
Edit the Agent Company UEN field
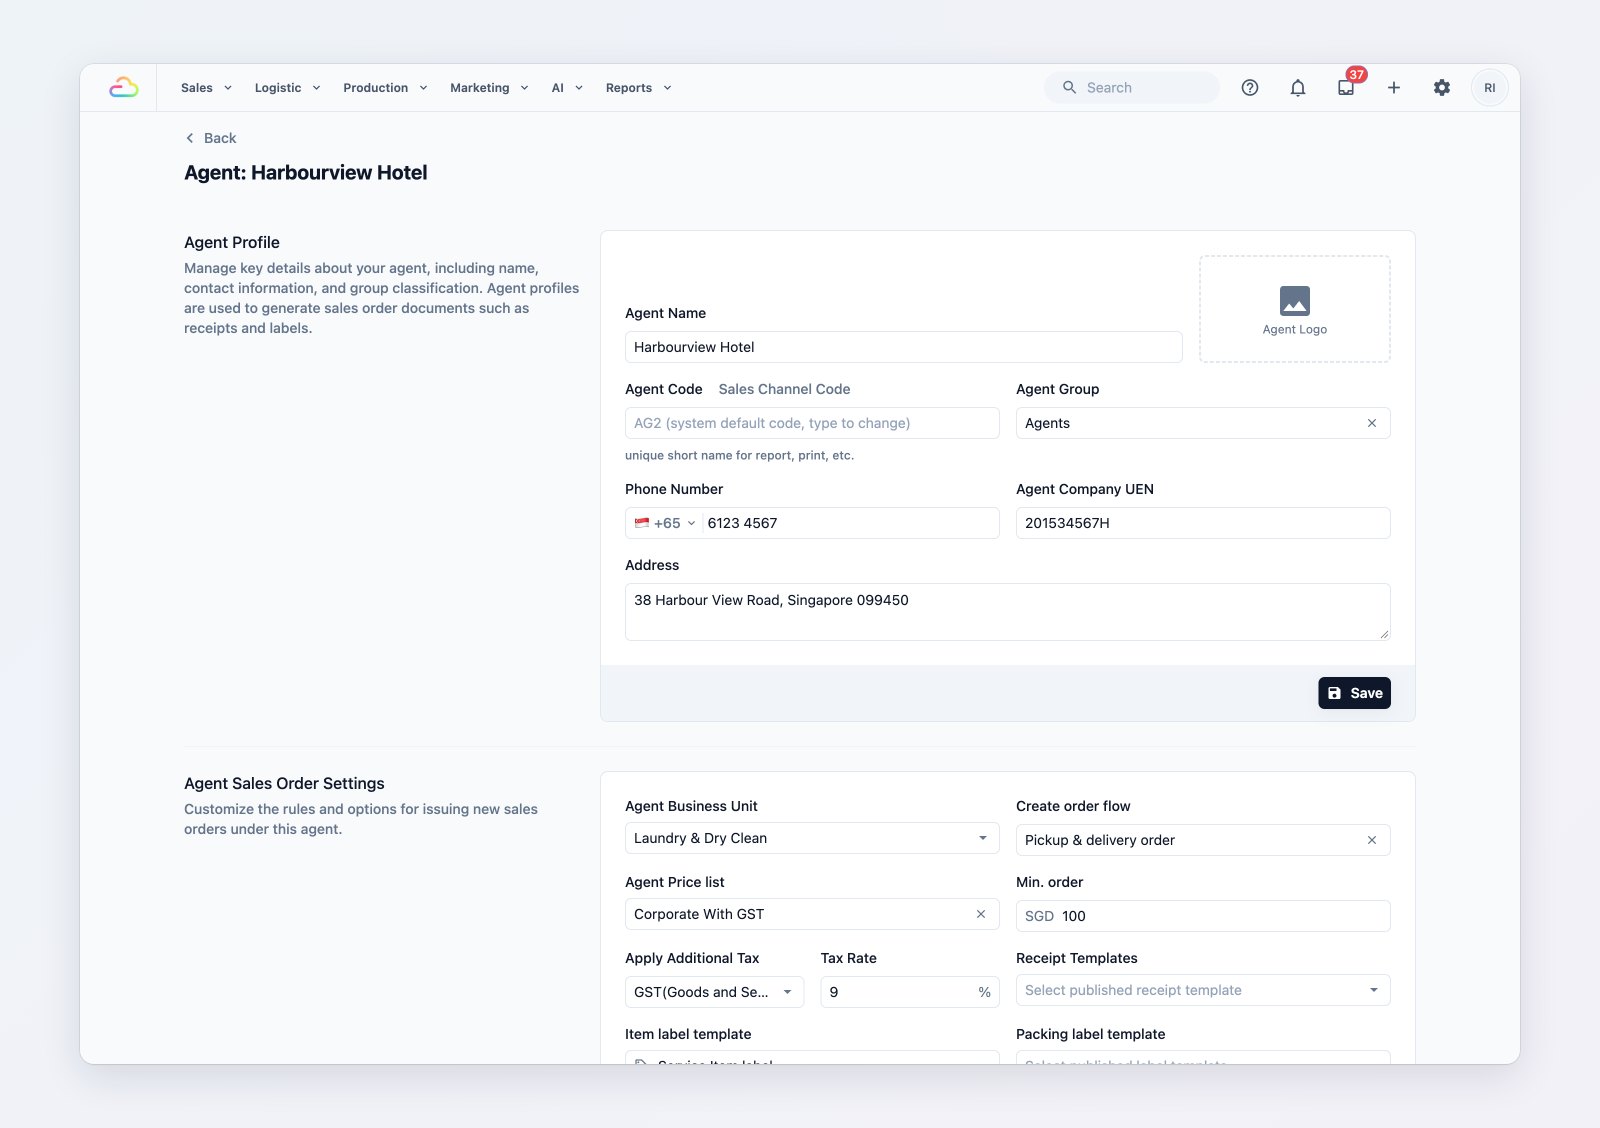tap(1203, 523)
